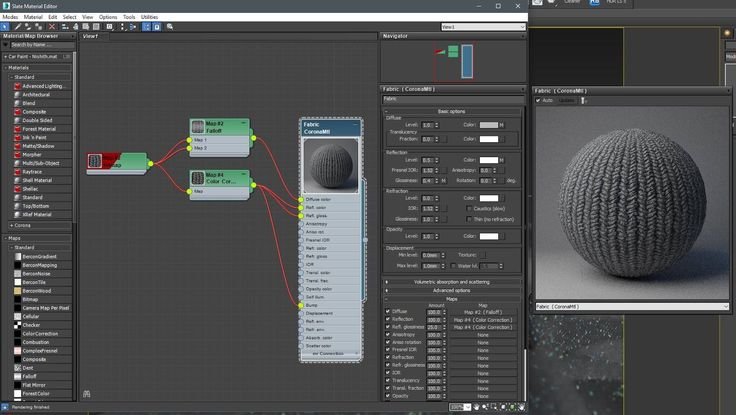The image size is (736, 415).
Task: Open the Material menu
Action: tap(33, 17)
